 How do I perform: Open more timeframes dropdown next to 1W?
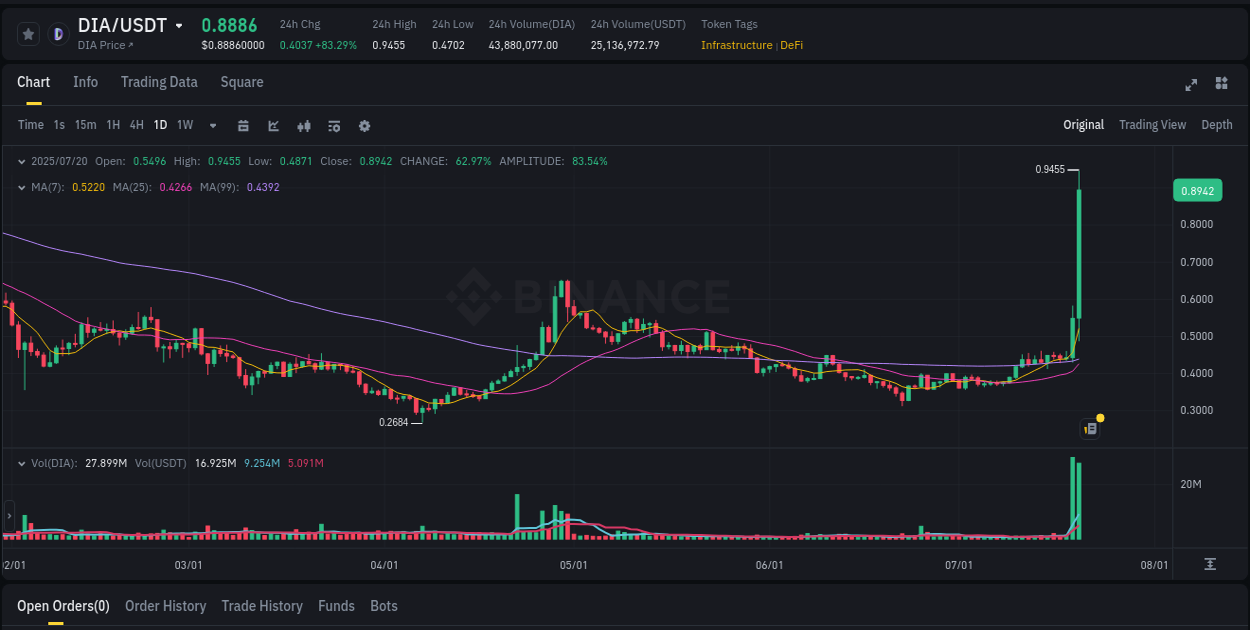[x=212, y=126]
